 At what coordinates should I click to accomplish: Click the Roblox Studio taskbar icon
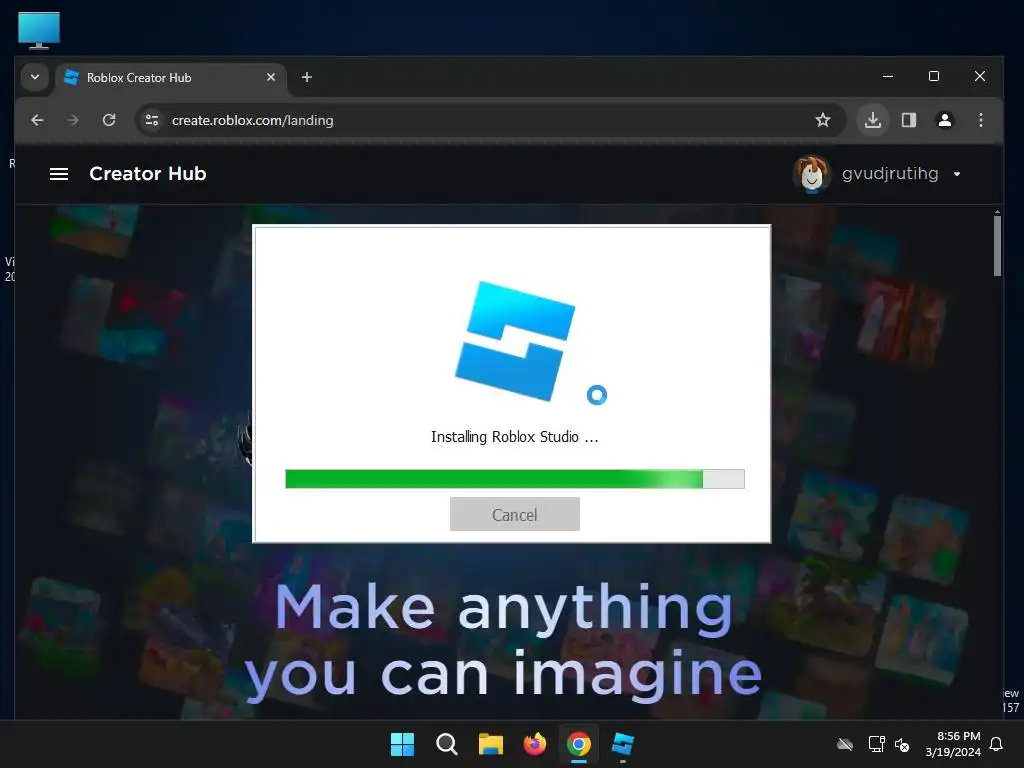point(623,744)
